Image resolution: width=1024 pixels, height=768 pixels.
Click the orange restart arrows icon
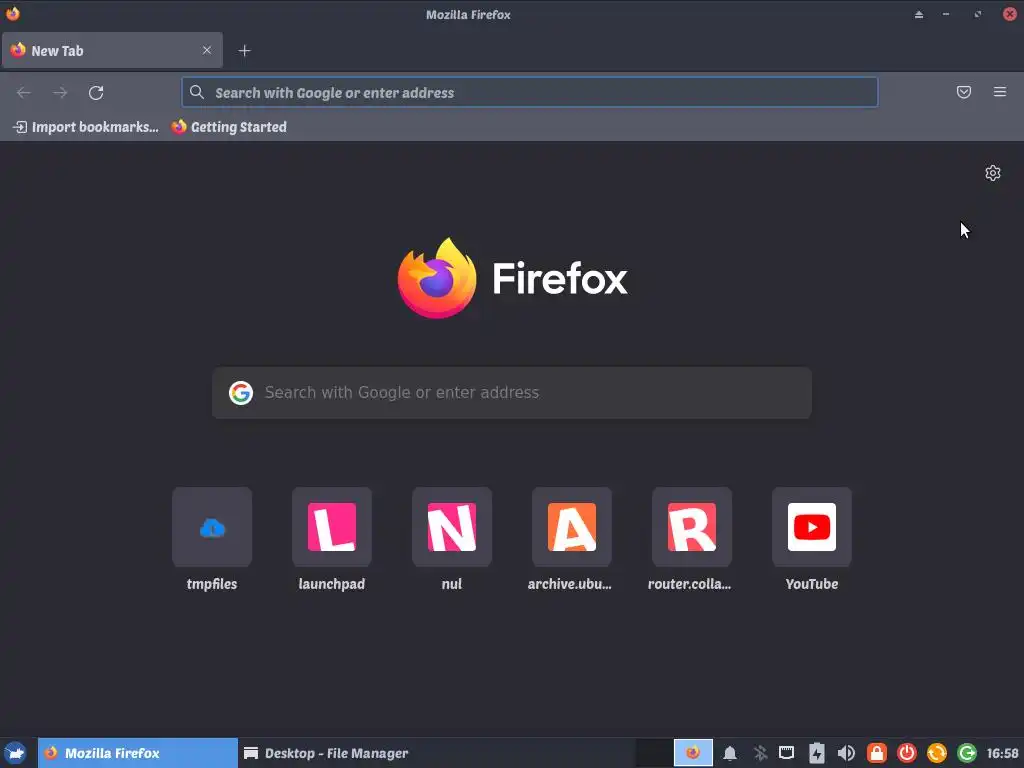[936, 753]
